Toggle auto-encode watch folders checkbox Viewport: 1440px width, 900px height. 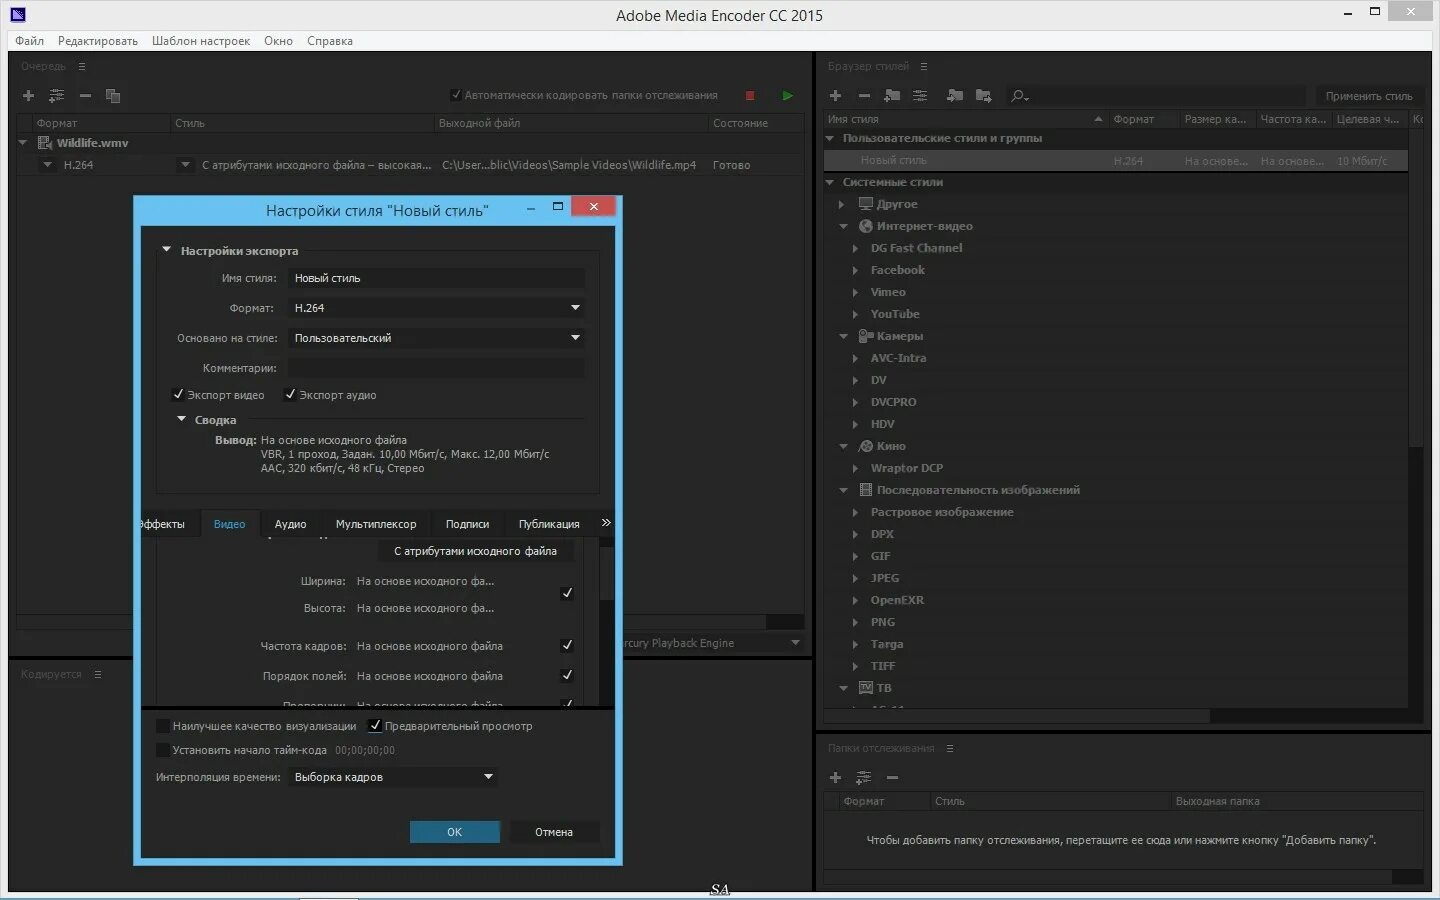click(x=456, y=95)
